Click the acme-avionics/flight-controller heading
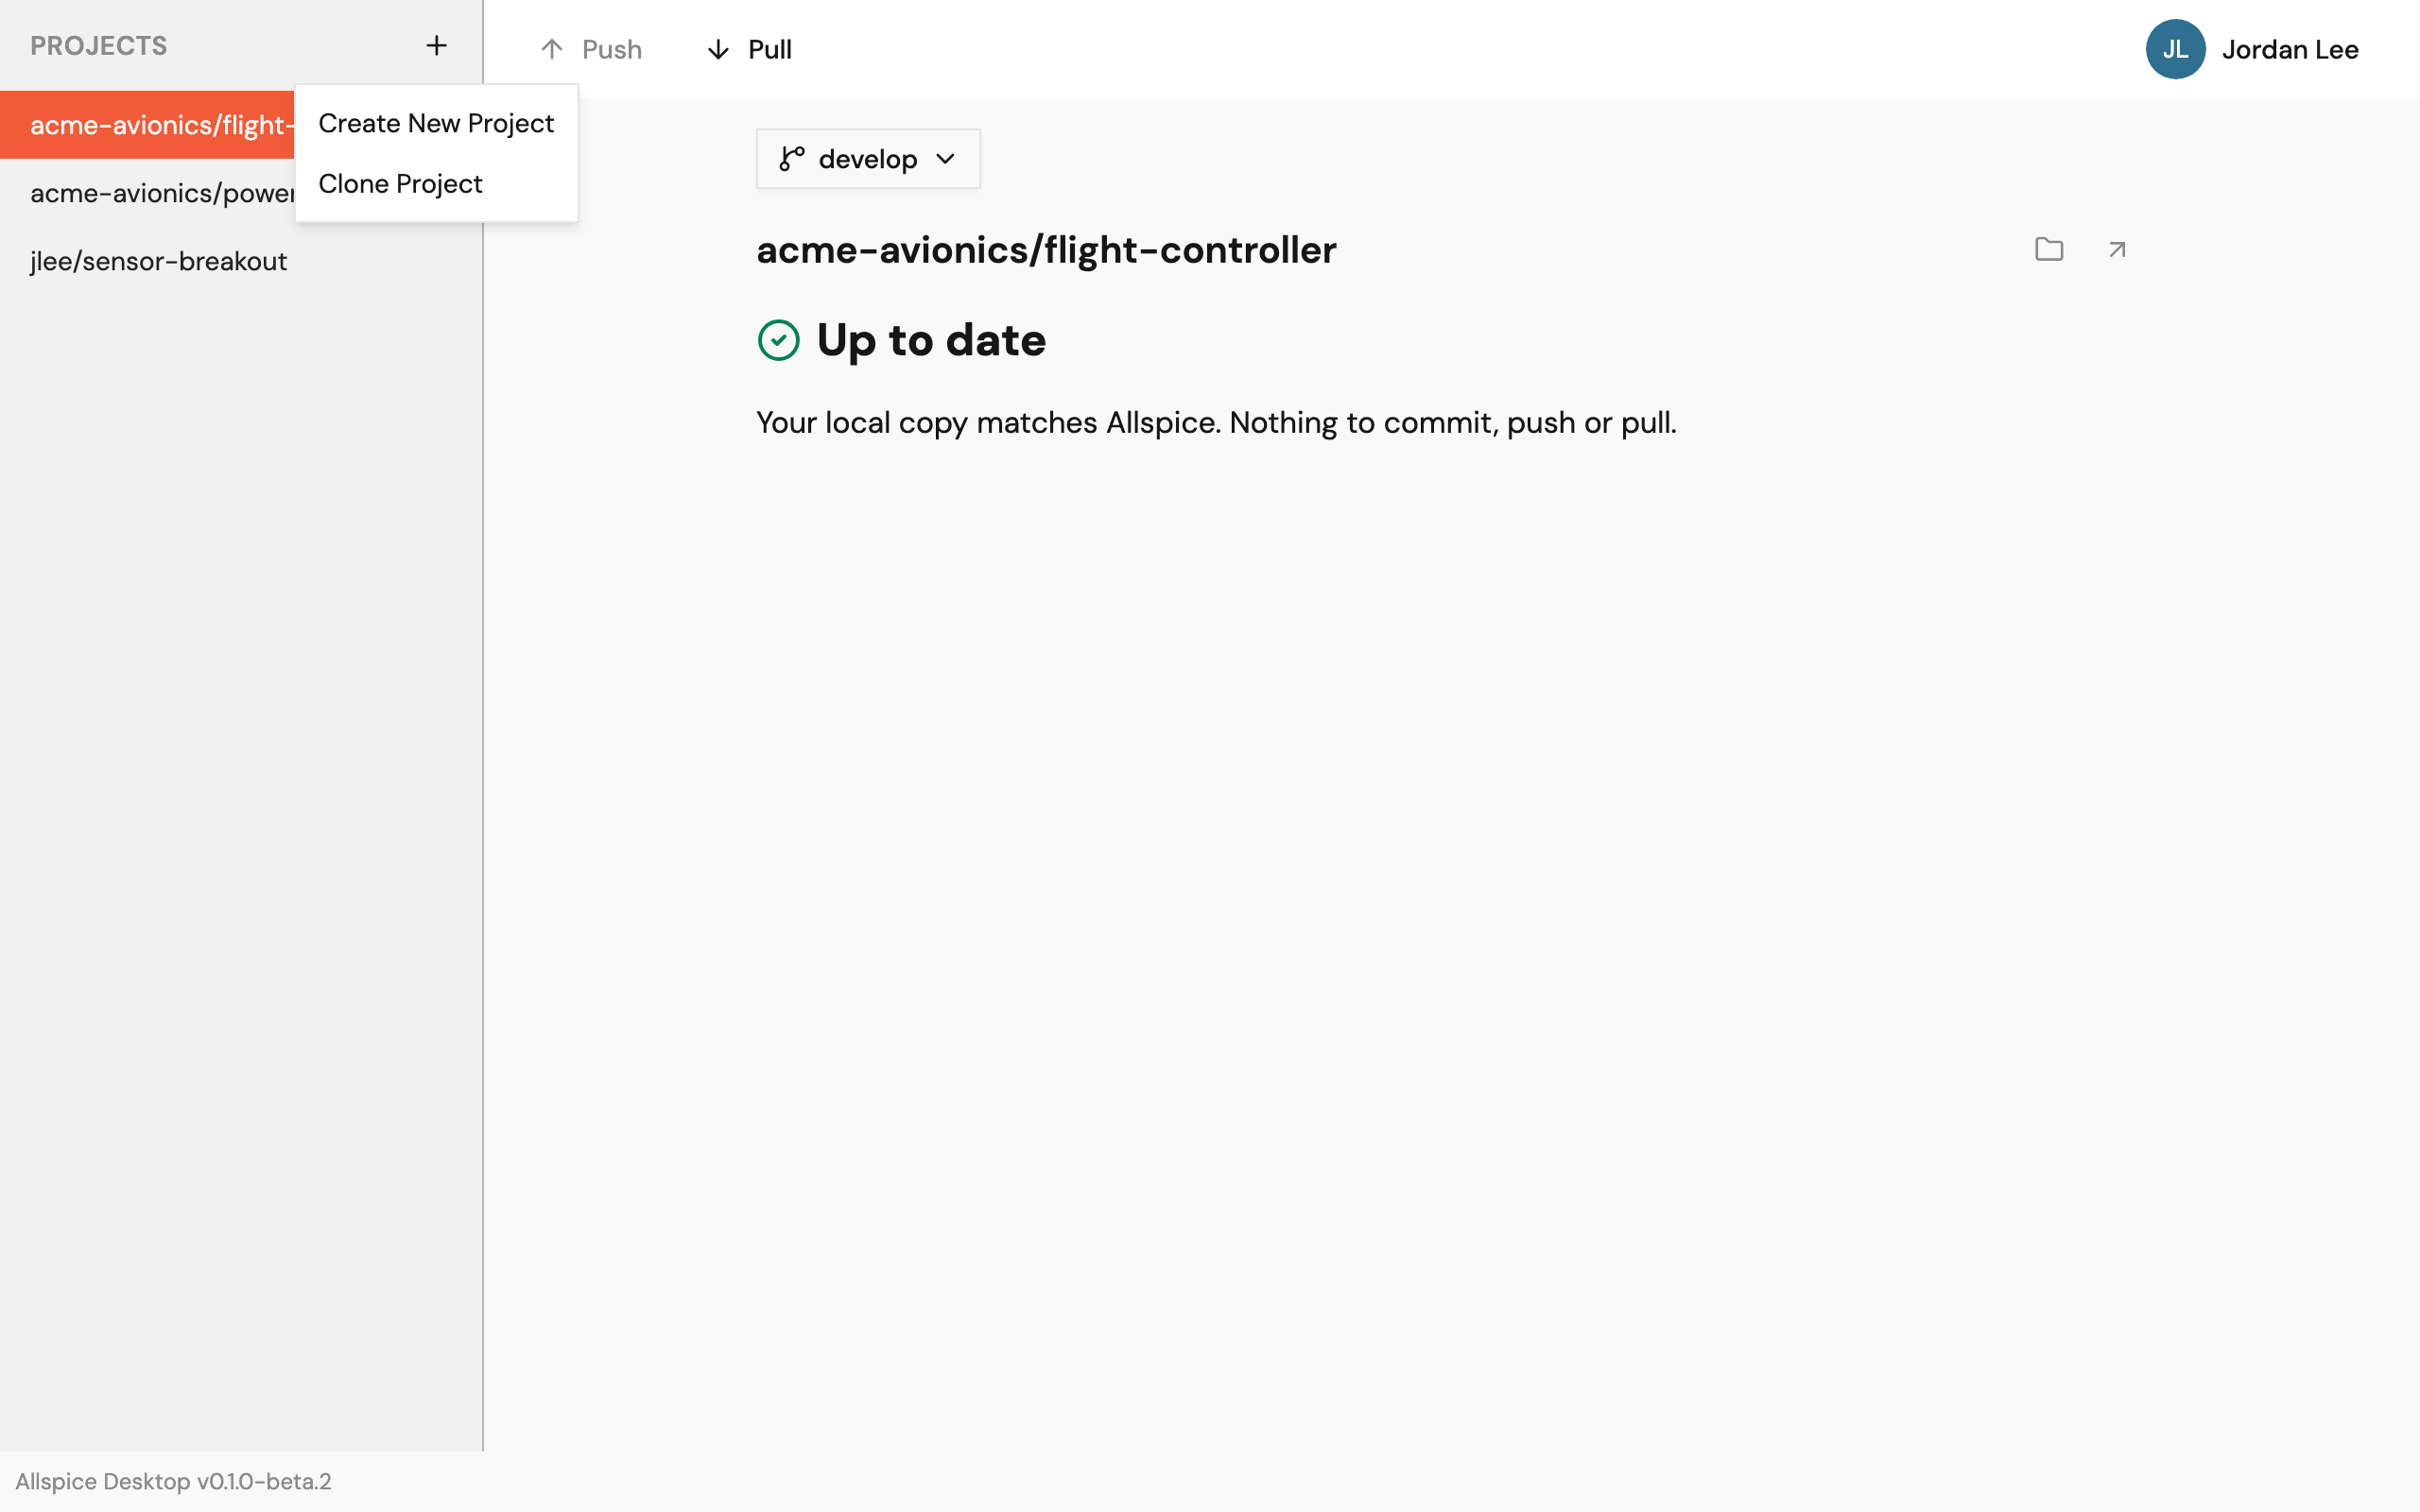 click(1046, 249)
